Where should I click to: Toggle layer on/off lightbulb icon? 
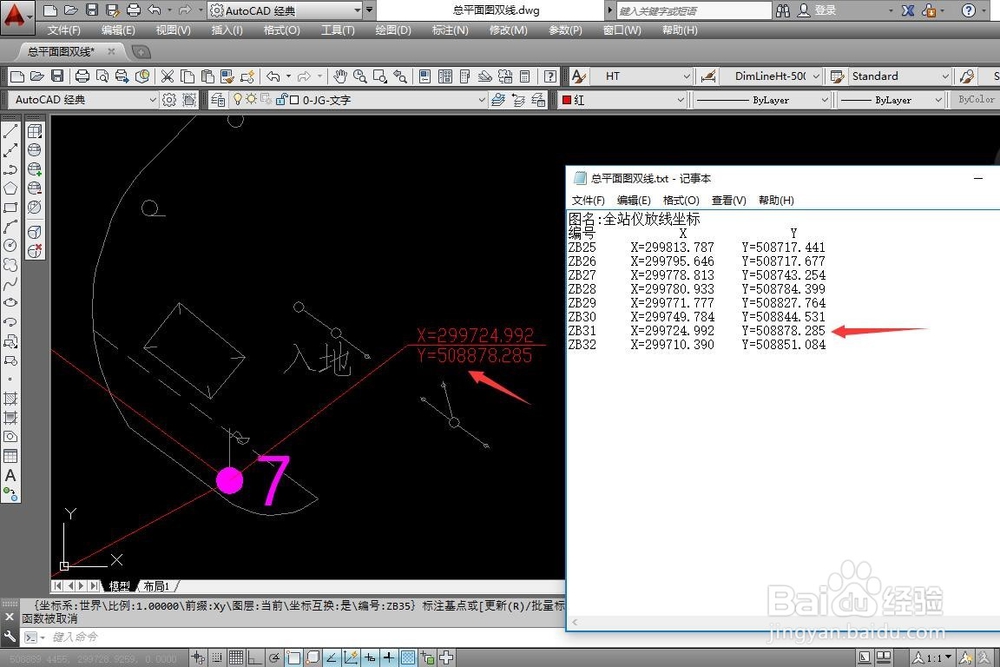coord(238,99)
